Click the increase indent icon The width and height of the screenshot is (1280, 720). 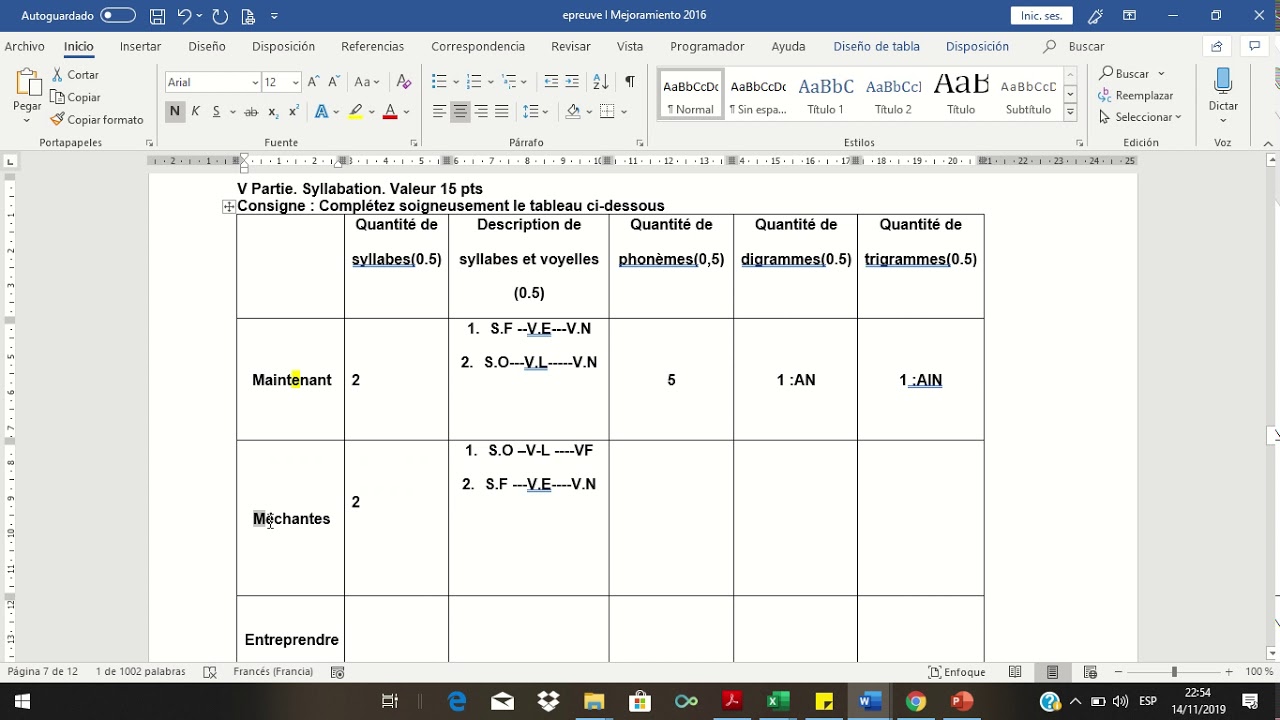pyautogui.click(x=572, y=82)
